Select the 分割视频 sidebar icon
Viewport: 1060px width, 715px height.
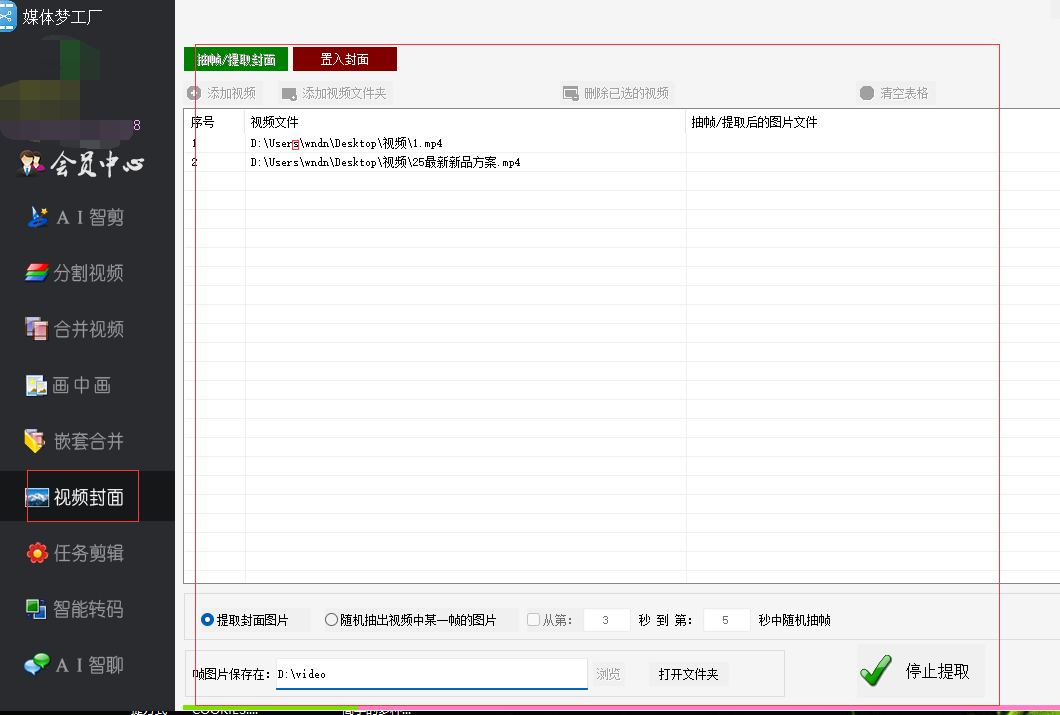(36, 273)
